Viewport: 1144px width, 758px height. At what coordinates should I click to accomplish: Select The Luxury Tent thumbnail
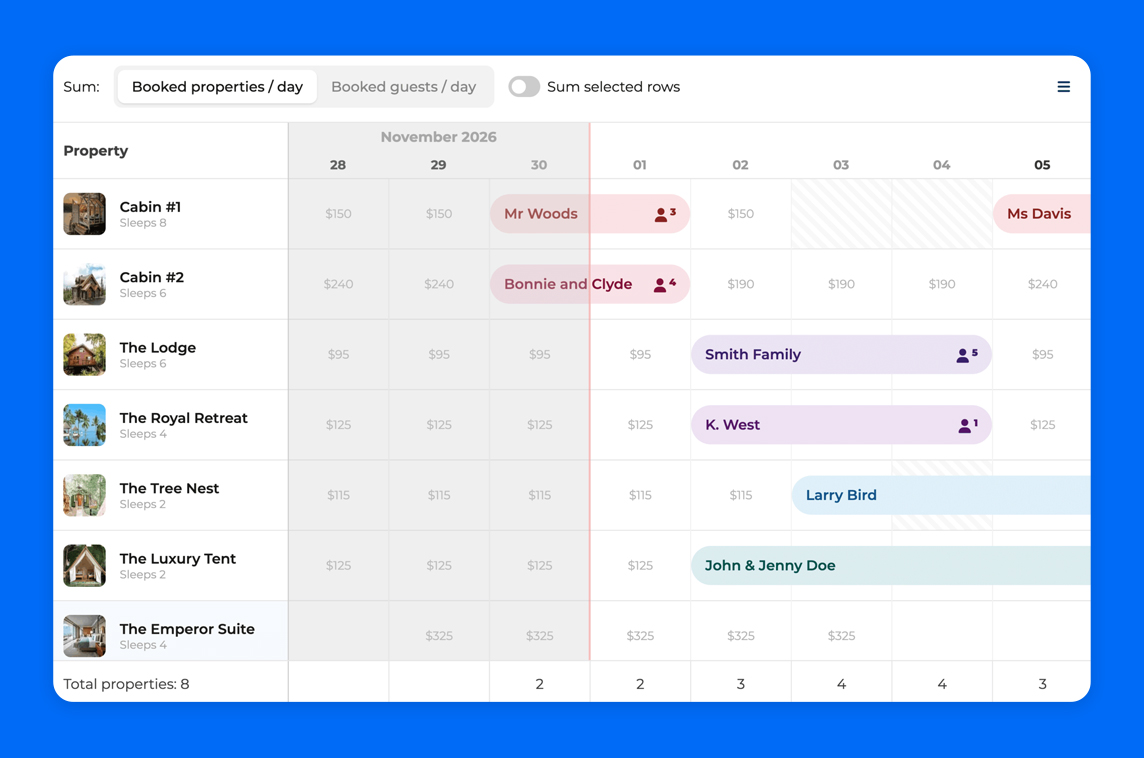coord(85,565)
